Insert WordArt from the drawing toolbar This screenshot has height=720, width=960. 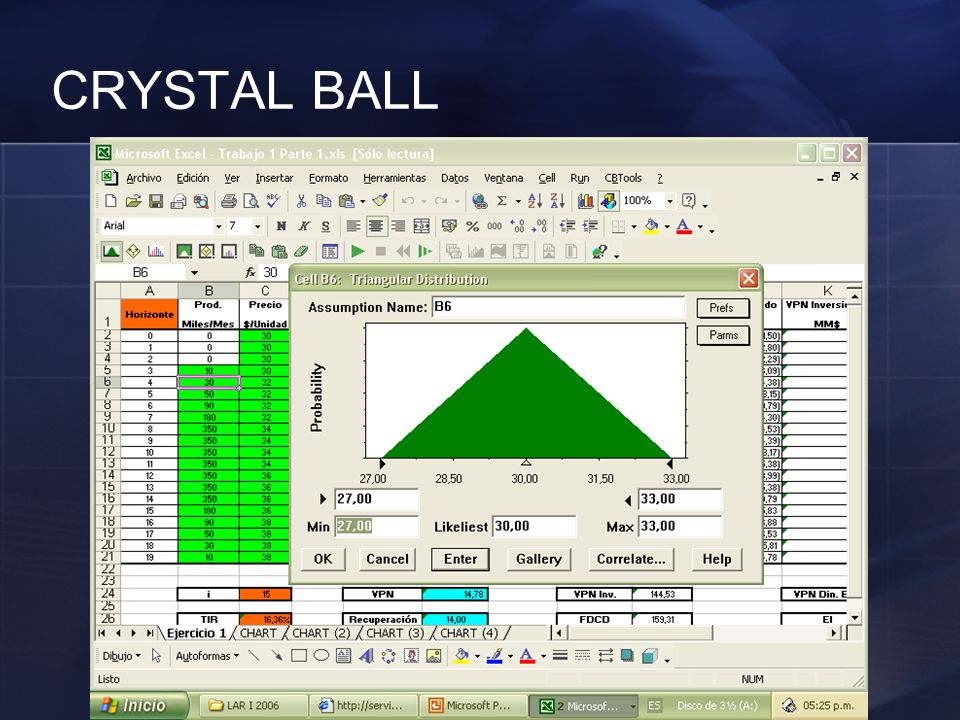click(x=366, y=656)
